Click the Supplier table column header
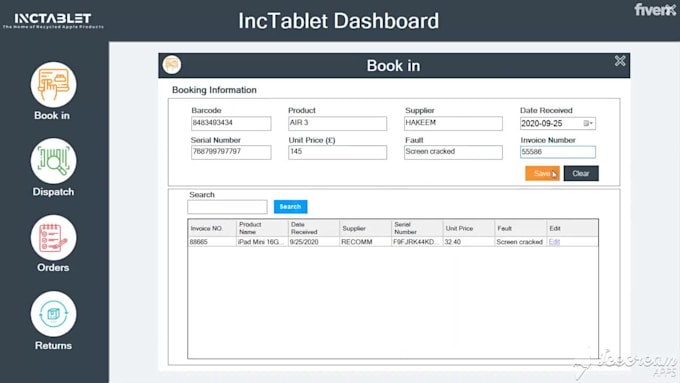 (x=366, y=228)
